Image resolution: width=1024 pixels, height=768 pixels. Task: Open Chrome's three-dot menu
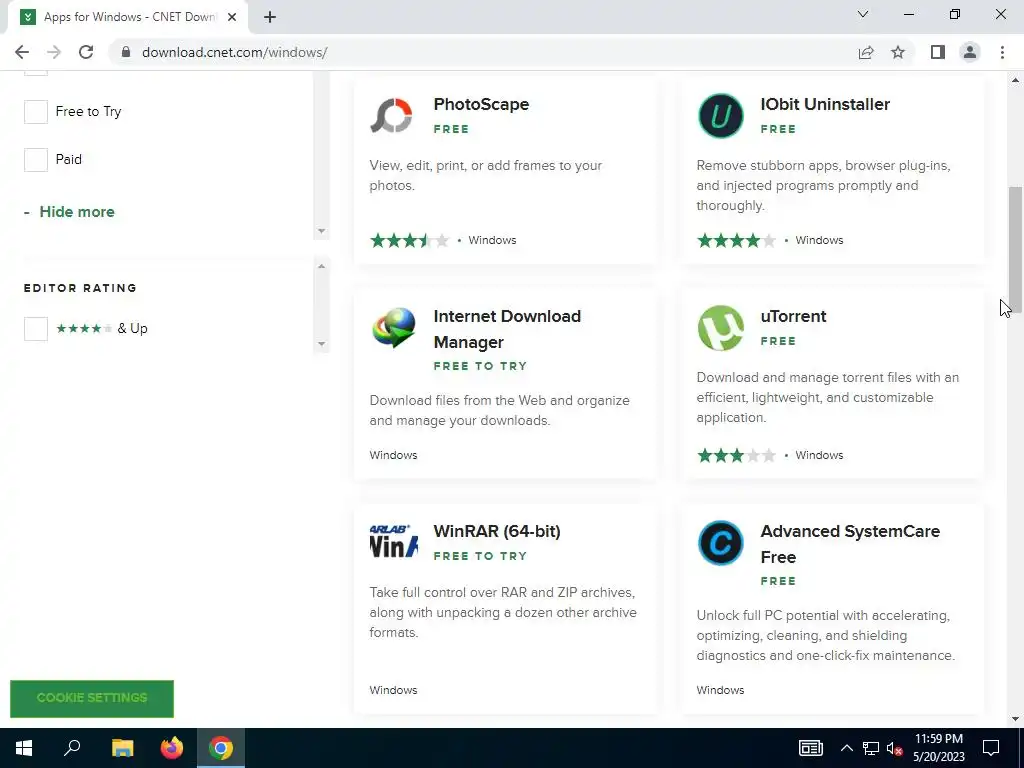(1002, 52)
